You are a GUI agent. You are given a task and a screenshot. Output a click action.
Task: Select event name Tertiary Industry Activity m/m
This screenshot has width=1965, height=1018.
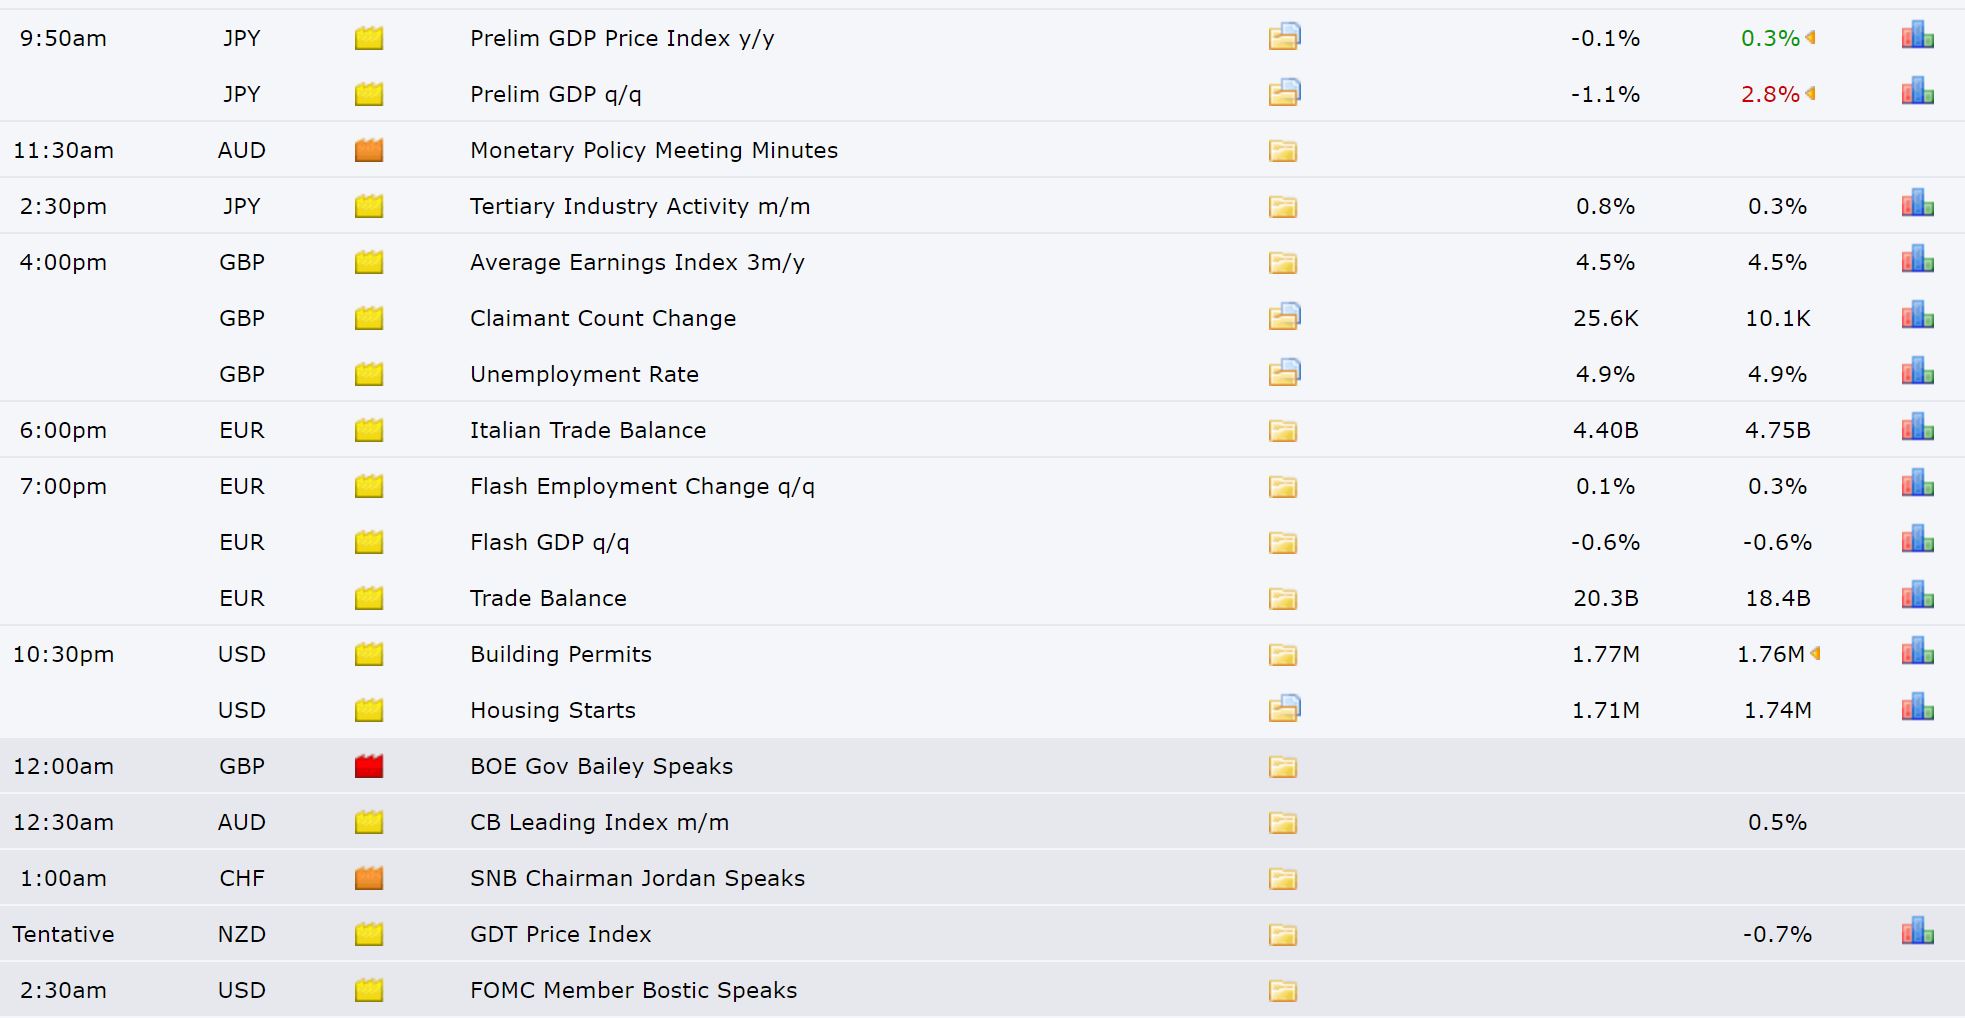pos(640,207)
